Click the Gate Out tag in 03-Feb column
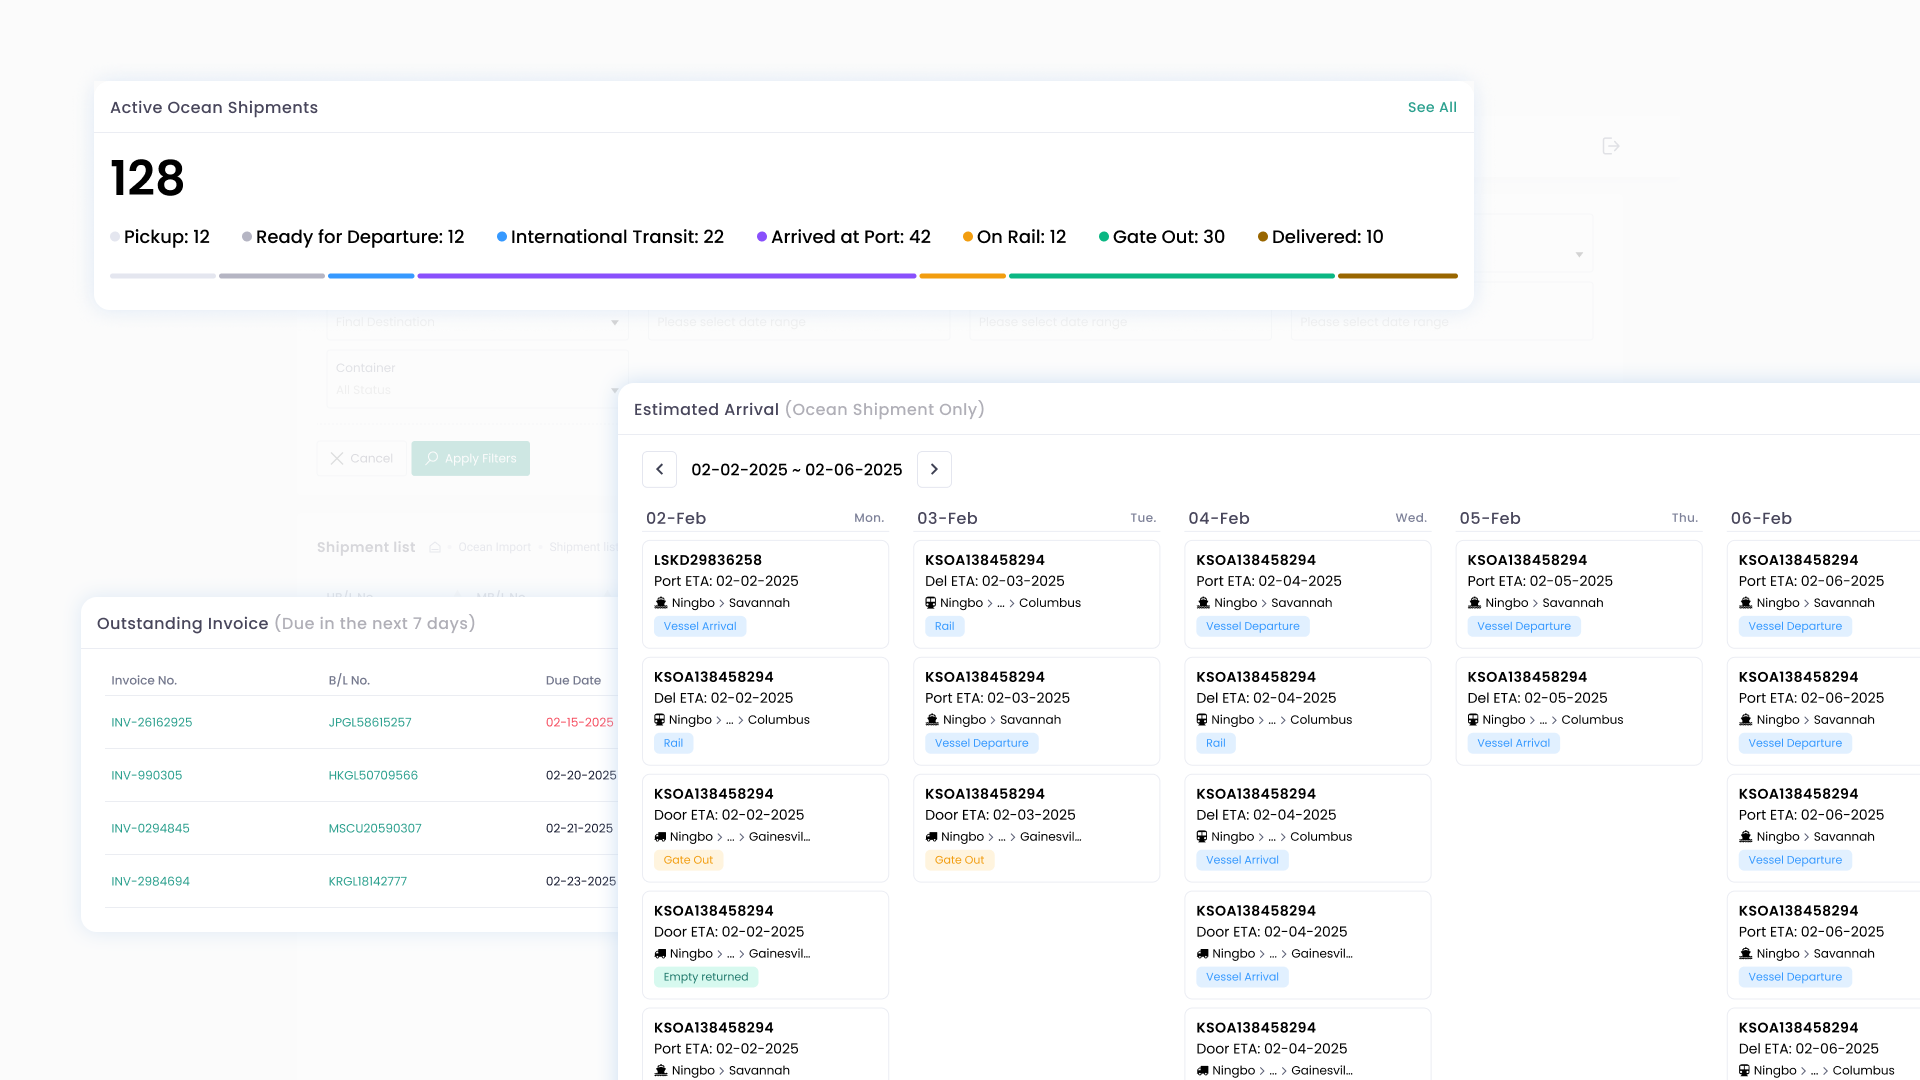 (x=959, y=860)
